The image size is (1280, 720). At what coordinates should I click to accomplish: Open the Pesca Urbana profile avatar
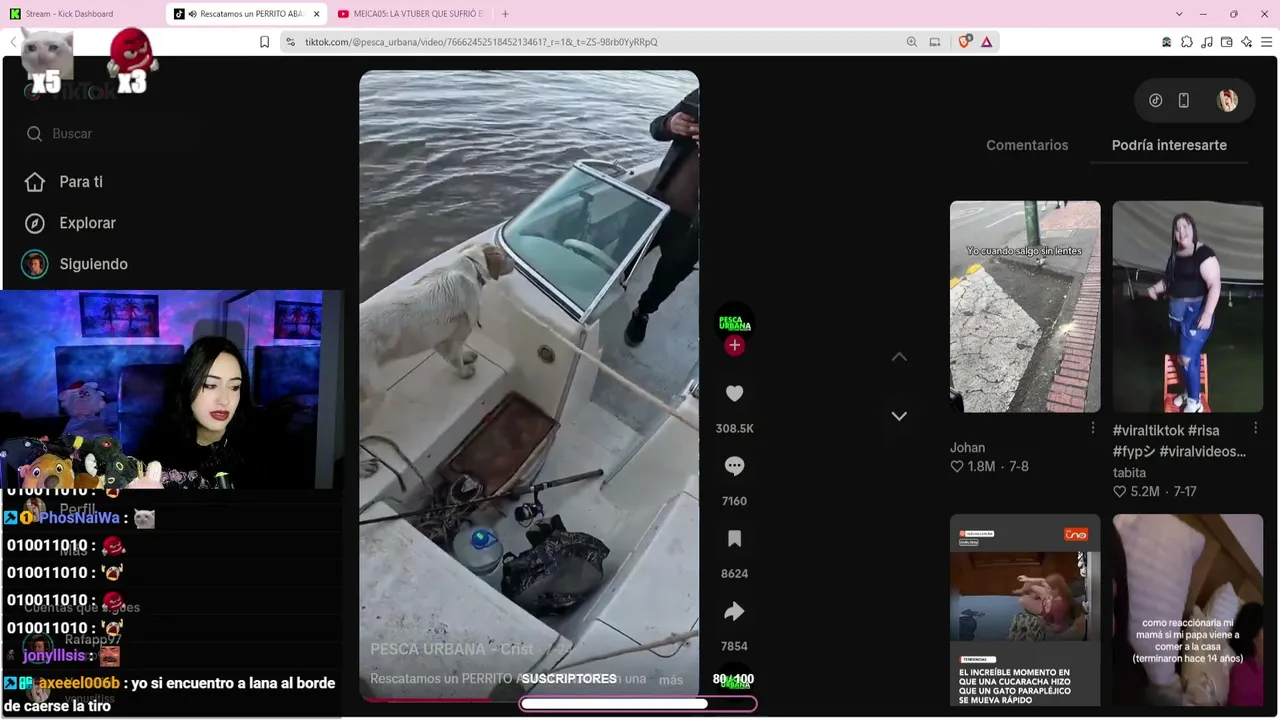[x=735, y=321]
